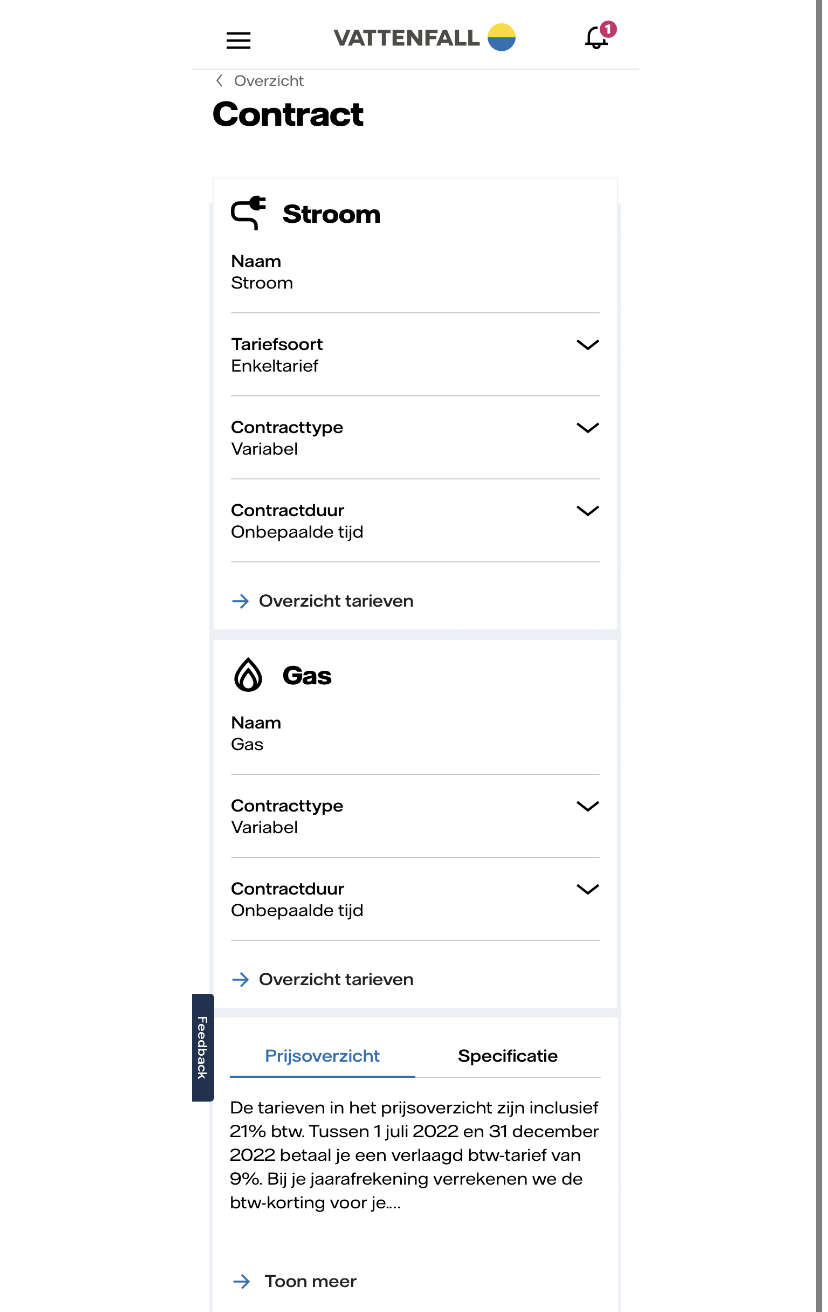Viewport: 828px width, 1312px height.
Task: Switch to the Specificatie tab
Action: click(x=507, y=1056)
